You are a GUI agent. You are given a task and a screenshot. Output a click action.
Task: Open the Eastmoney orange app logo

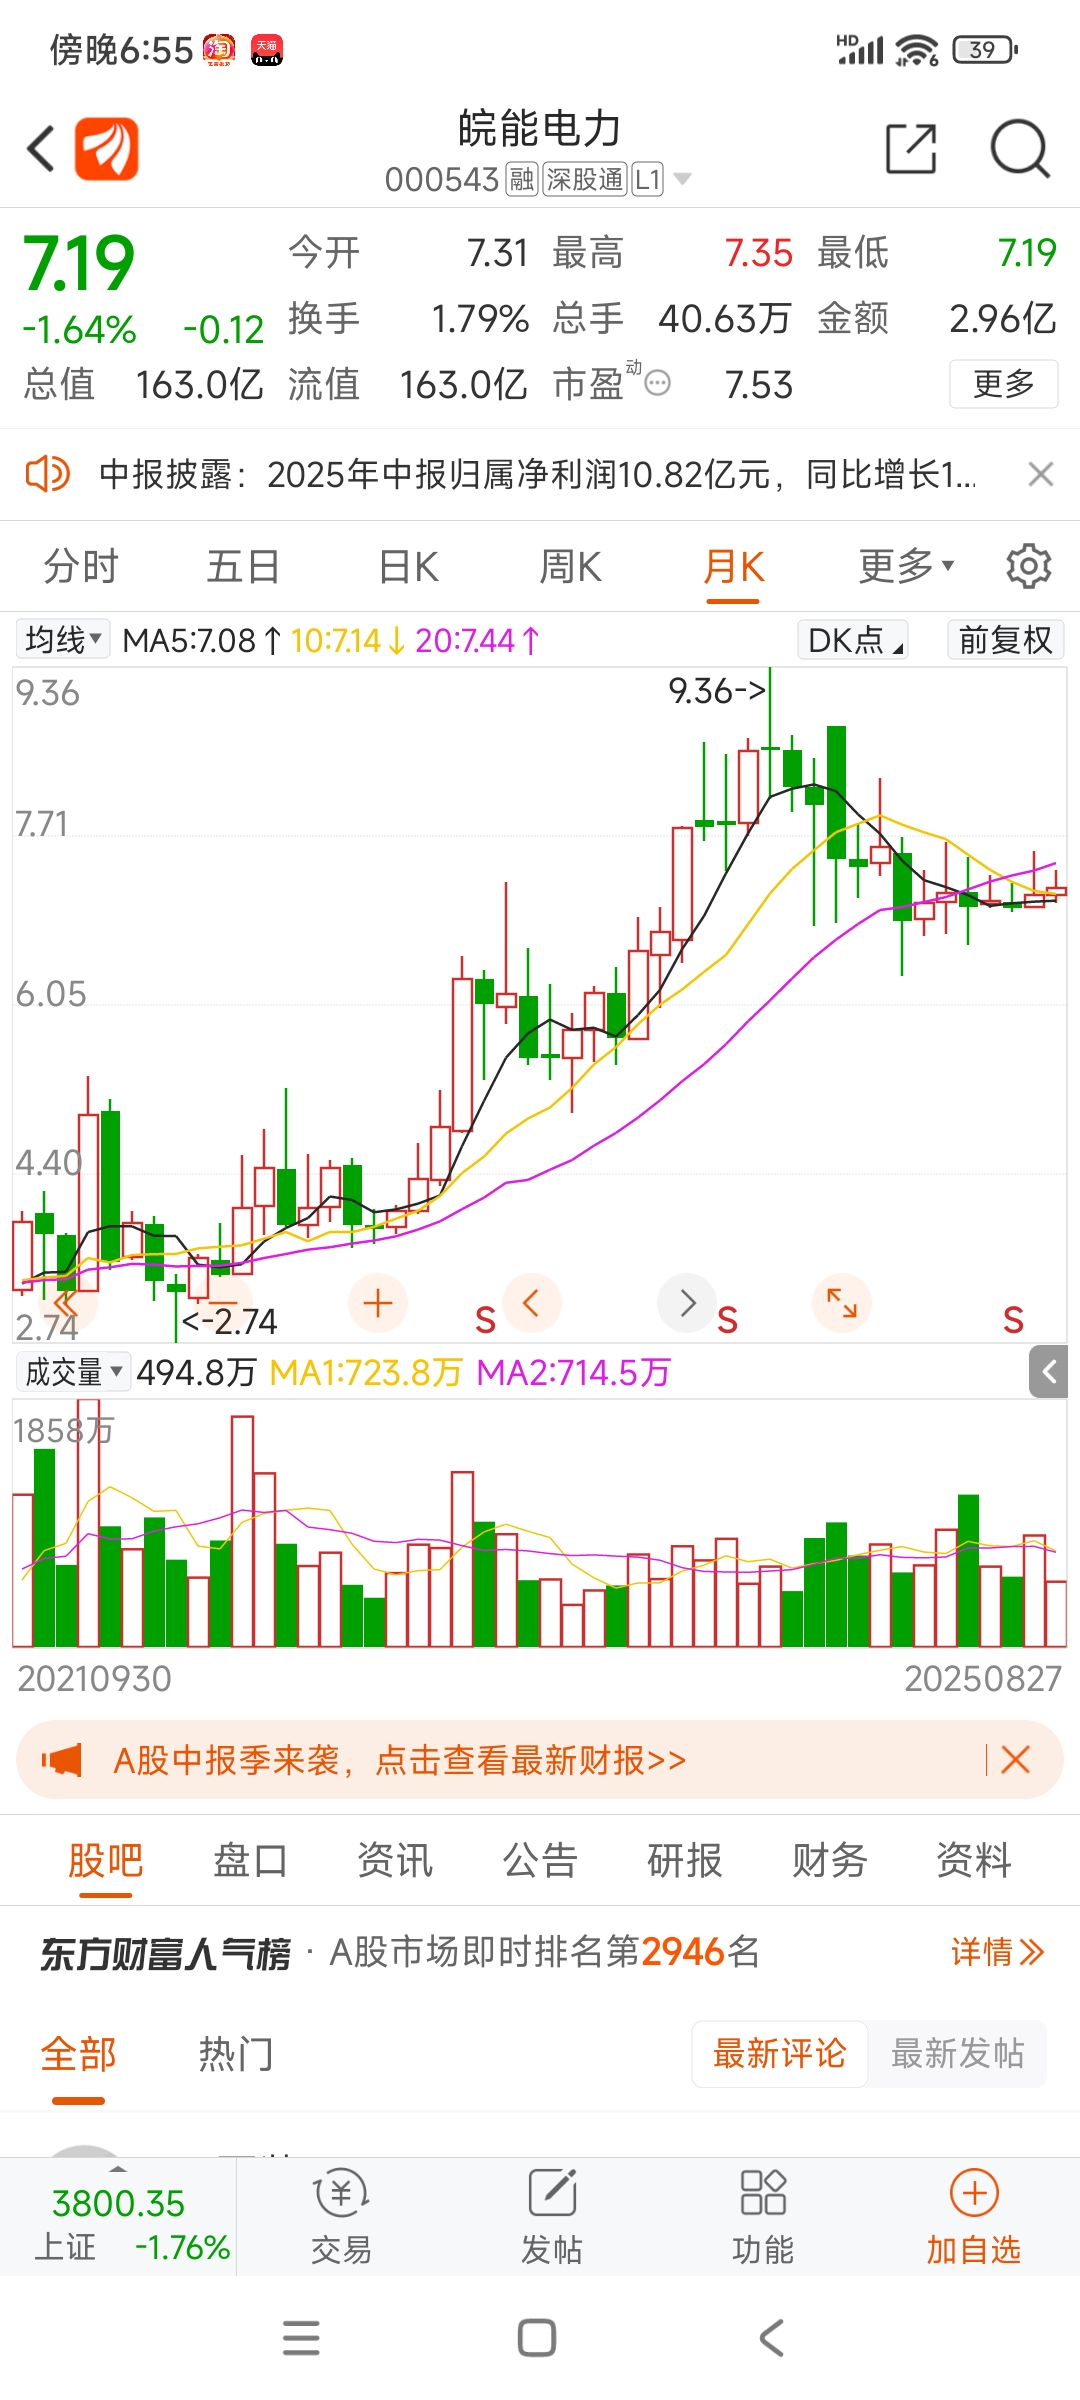coord(106,149)
